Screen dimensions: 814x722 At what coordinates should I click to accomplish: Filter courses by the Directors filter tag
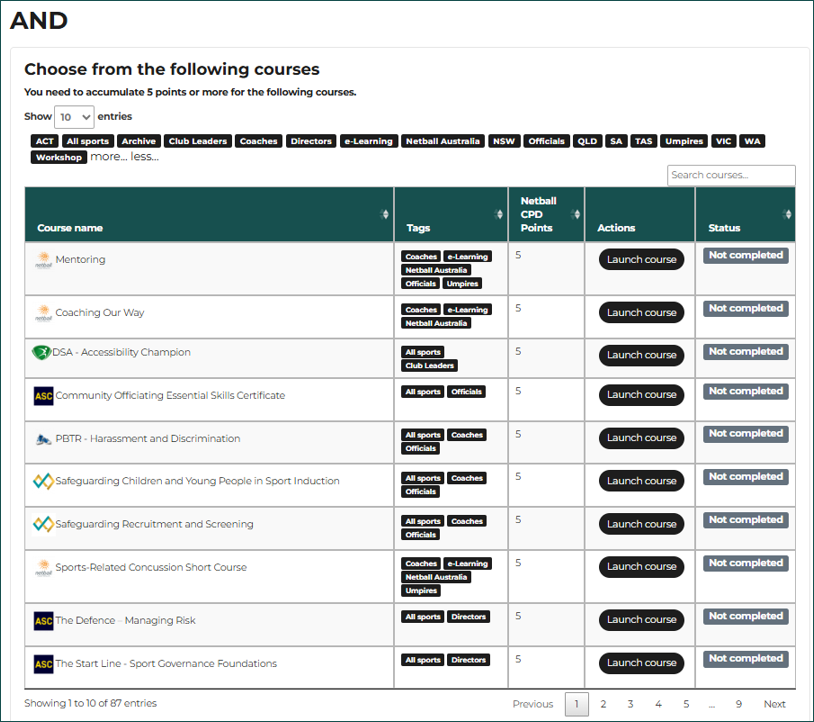(311, 141)
